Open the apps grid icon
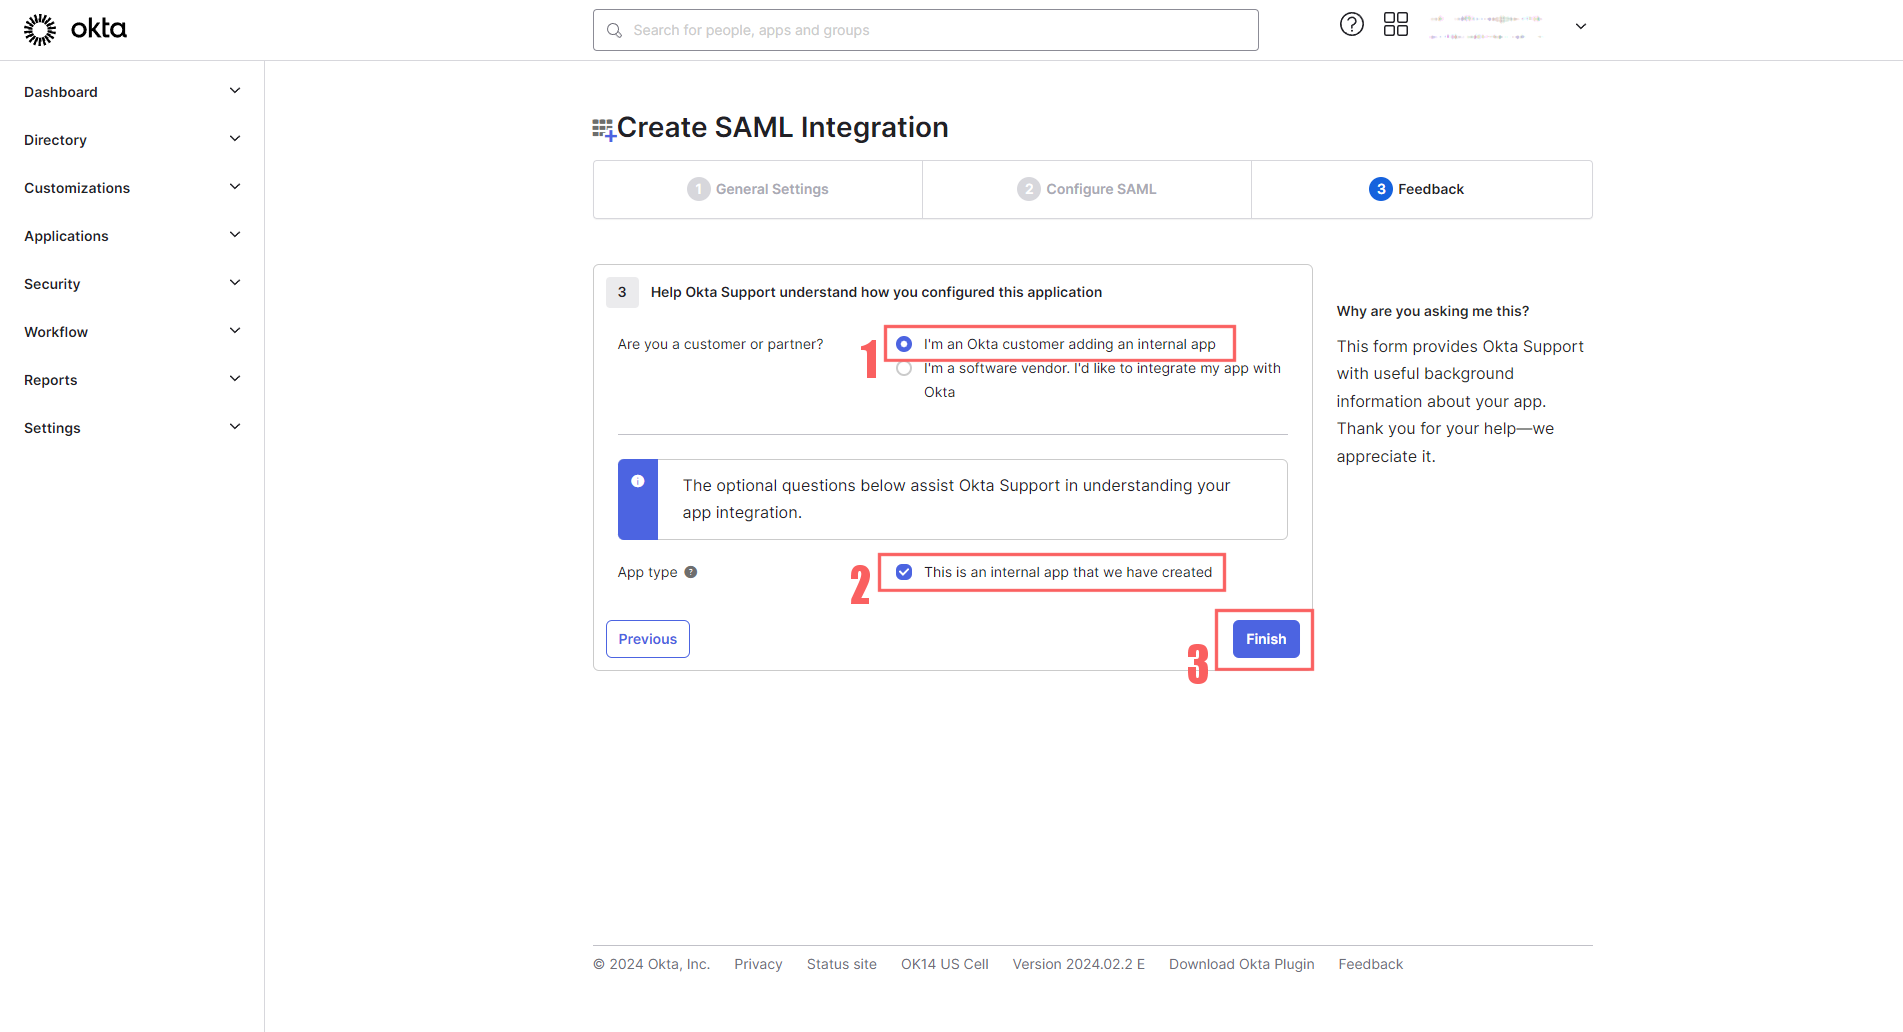 [1395, 25]
